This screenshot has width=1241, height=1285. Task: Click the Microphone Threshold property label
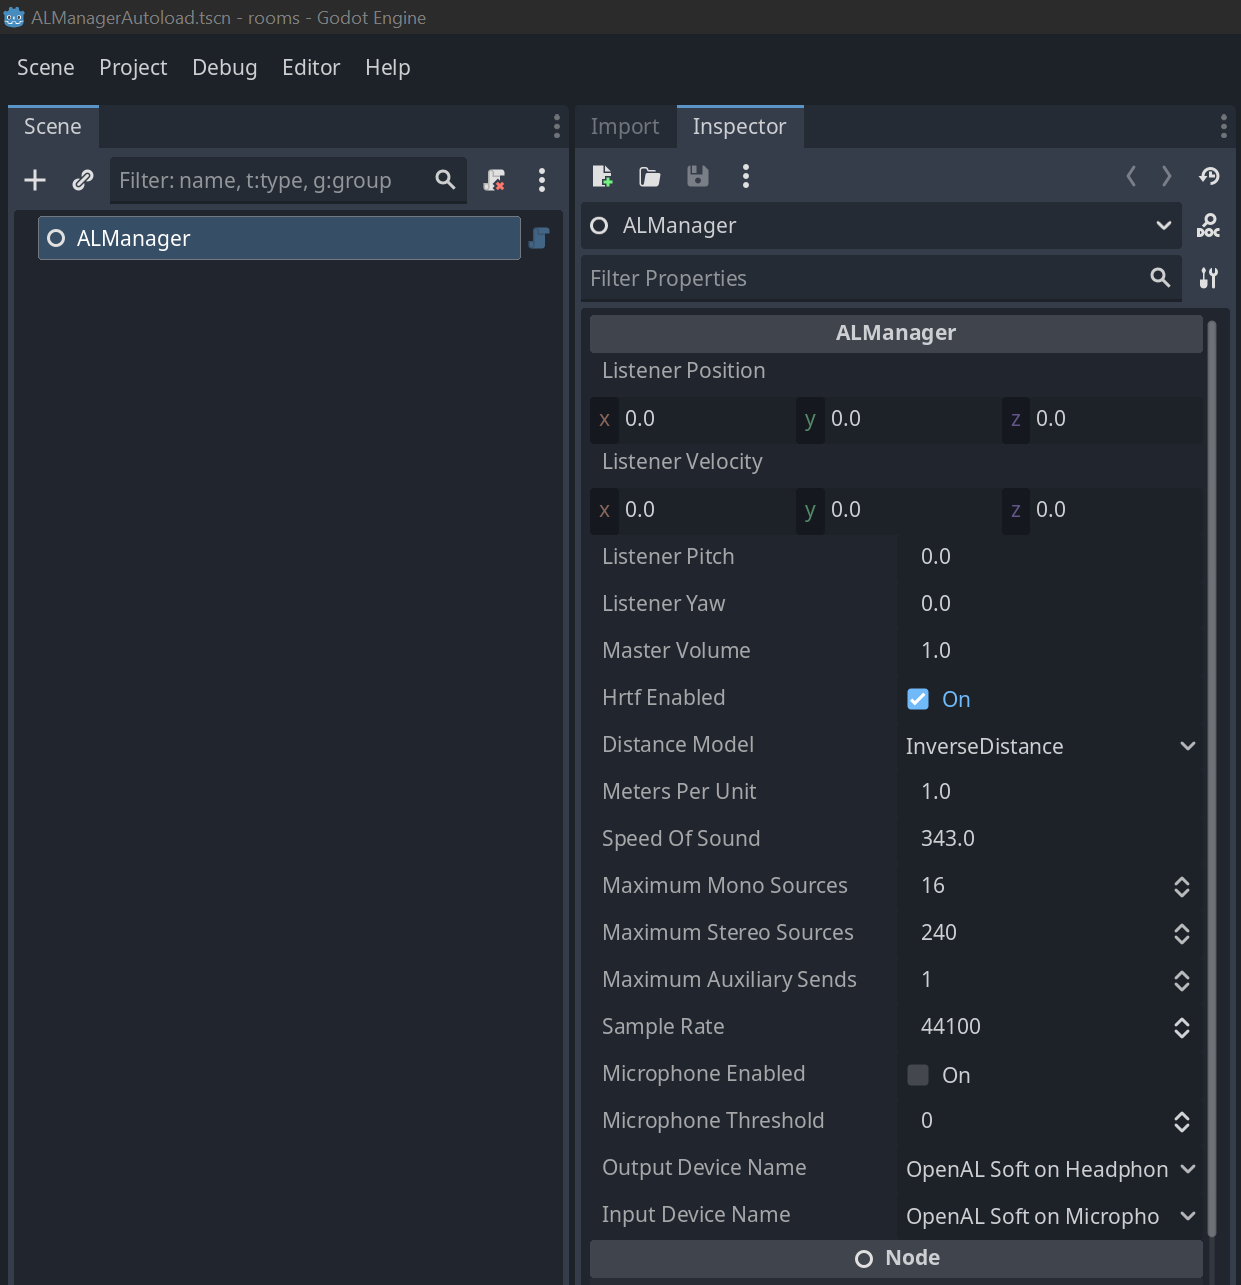713,1121
